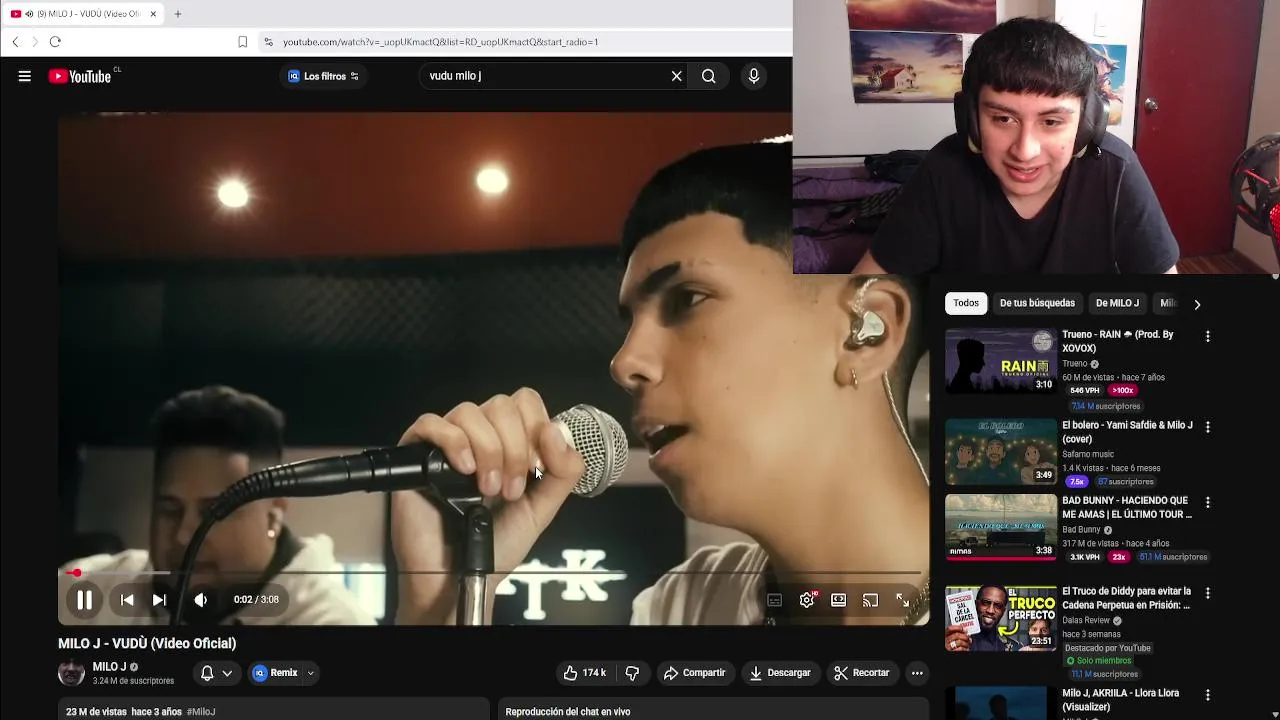This screenshot has width=1280, height=720.
Task: Open Bad Bunny Haciendo Que Me Amas thumbnail
Action: (1001, 527)
